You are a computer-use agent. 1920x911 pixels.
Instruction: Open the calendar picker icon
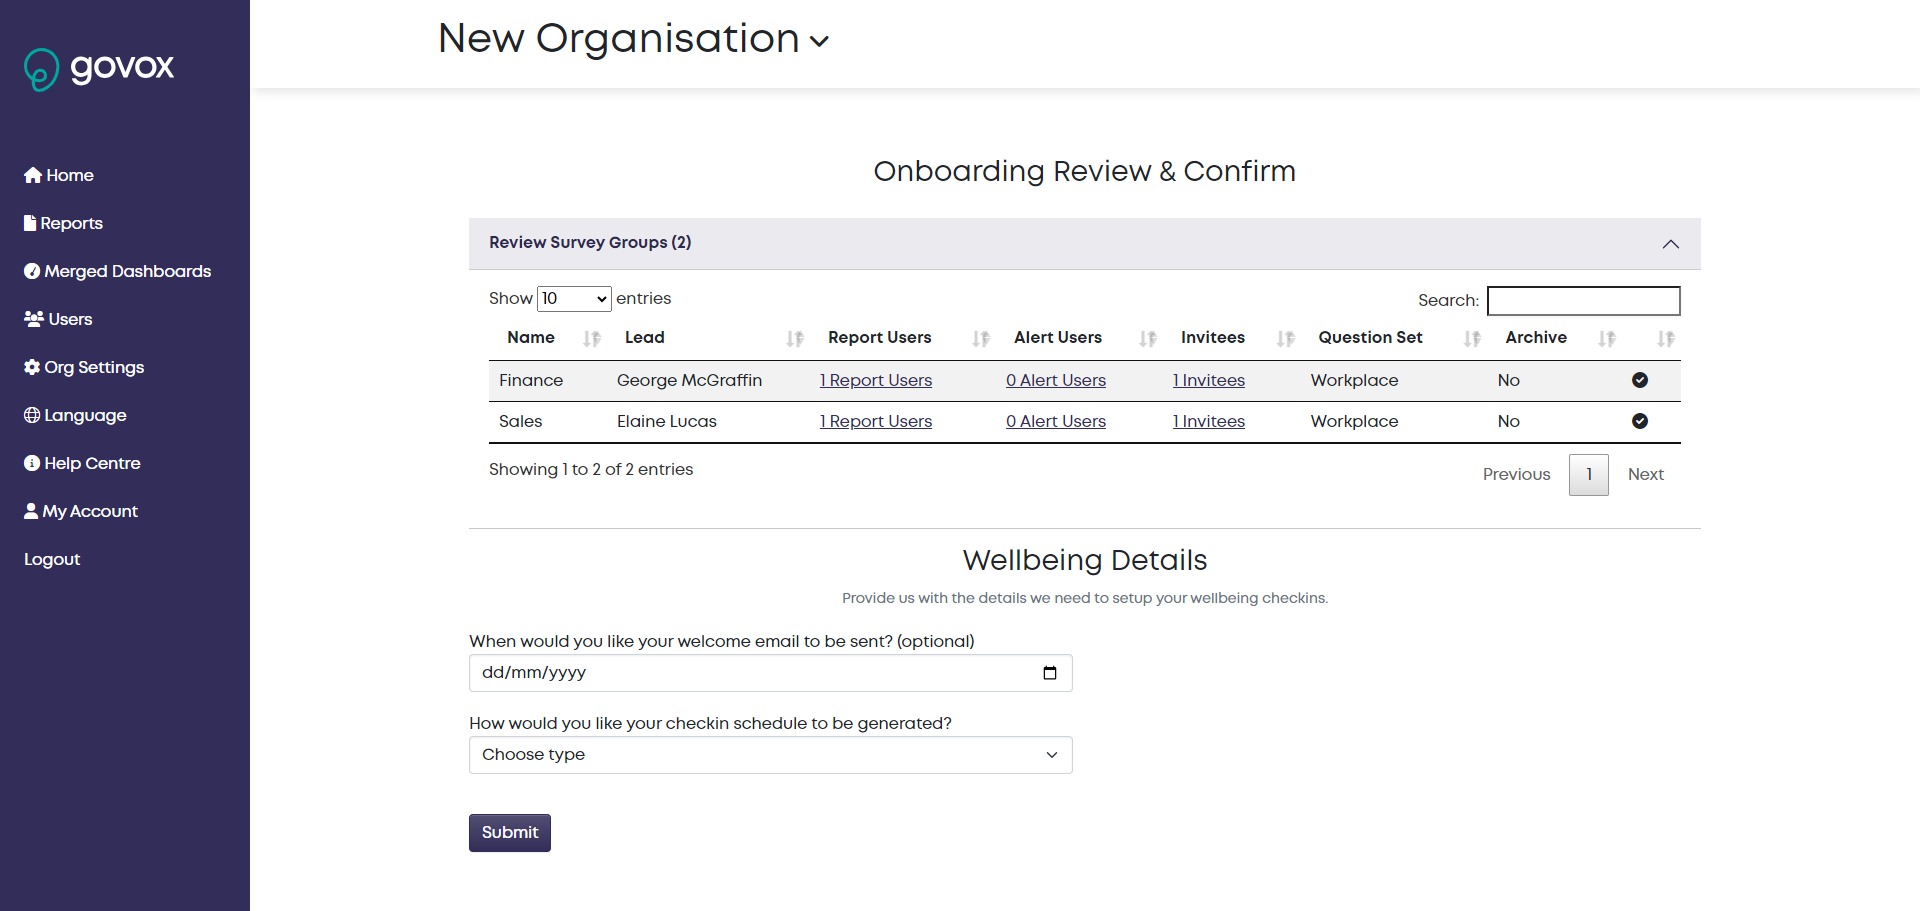[1050, 673]
